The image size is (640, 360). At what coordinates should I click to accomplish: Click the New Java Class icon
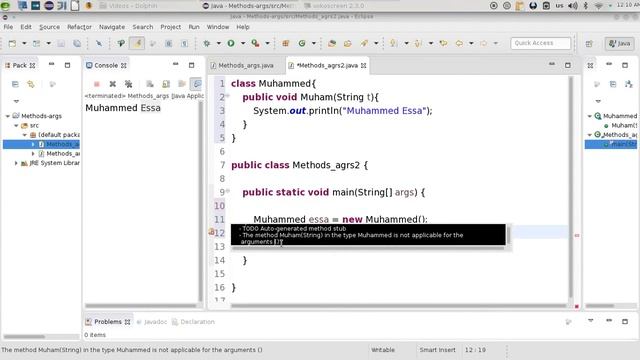point(302,43)
